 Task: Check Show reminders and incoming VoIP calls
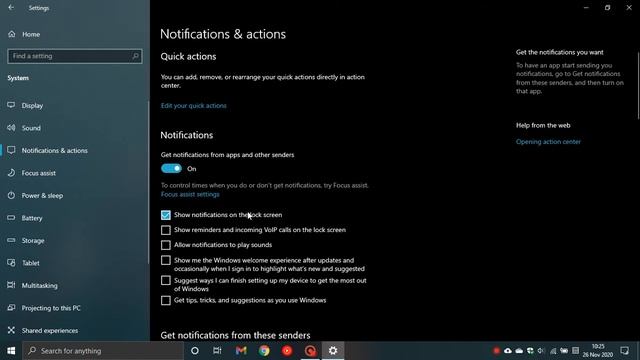click(166, 230)
